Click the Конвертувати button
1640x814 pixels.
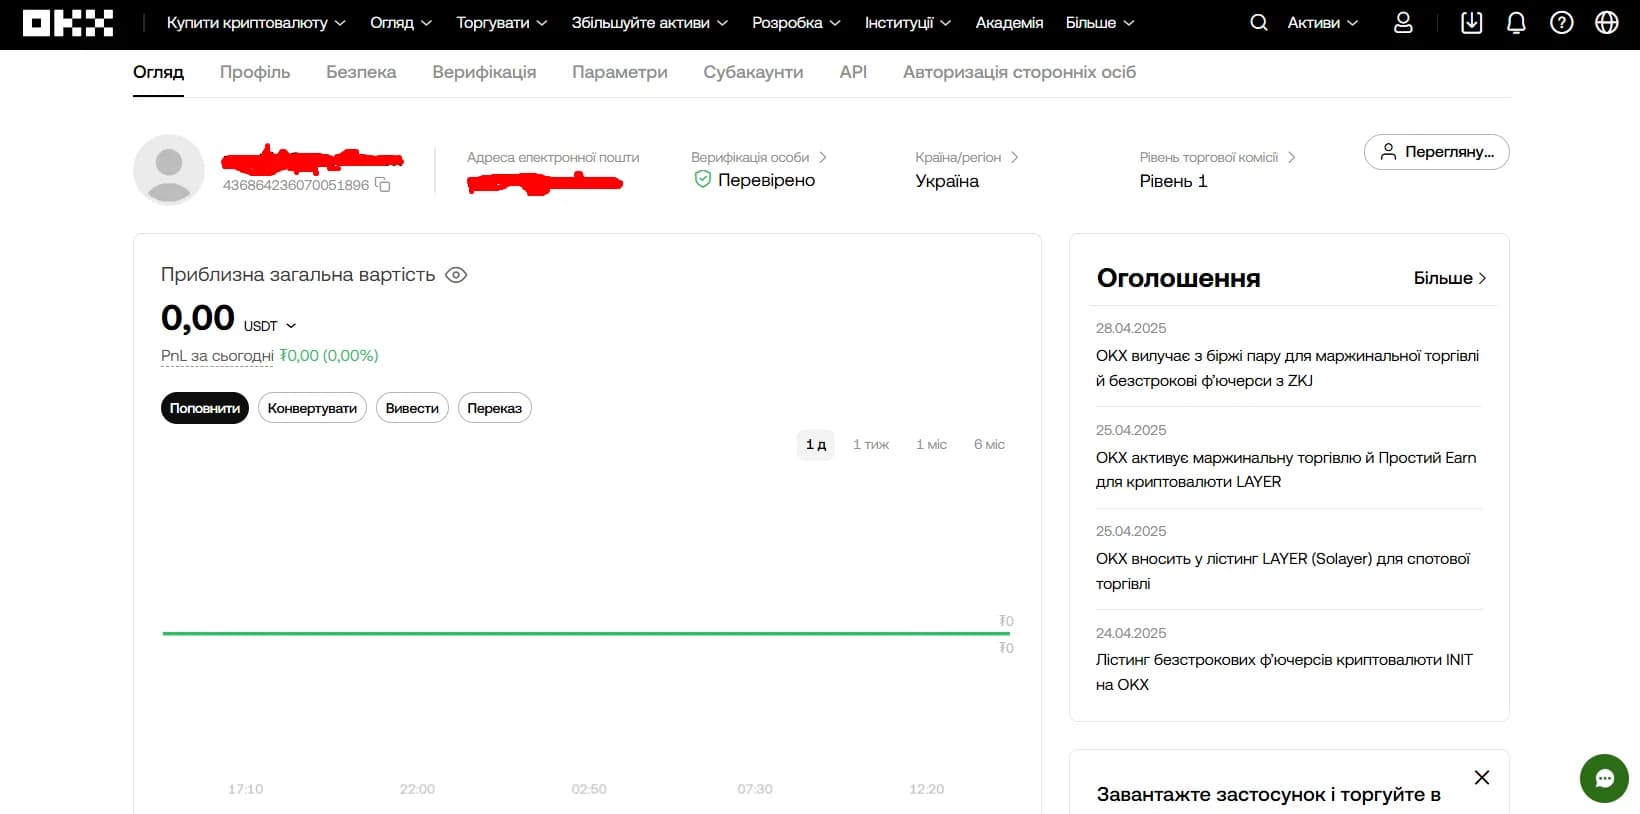(312, 408)
